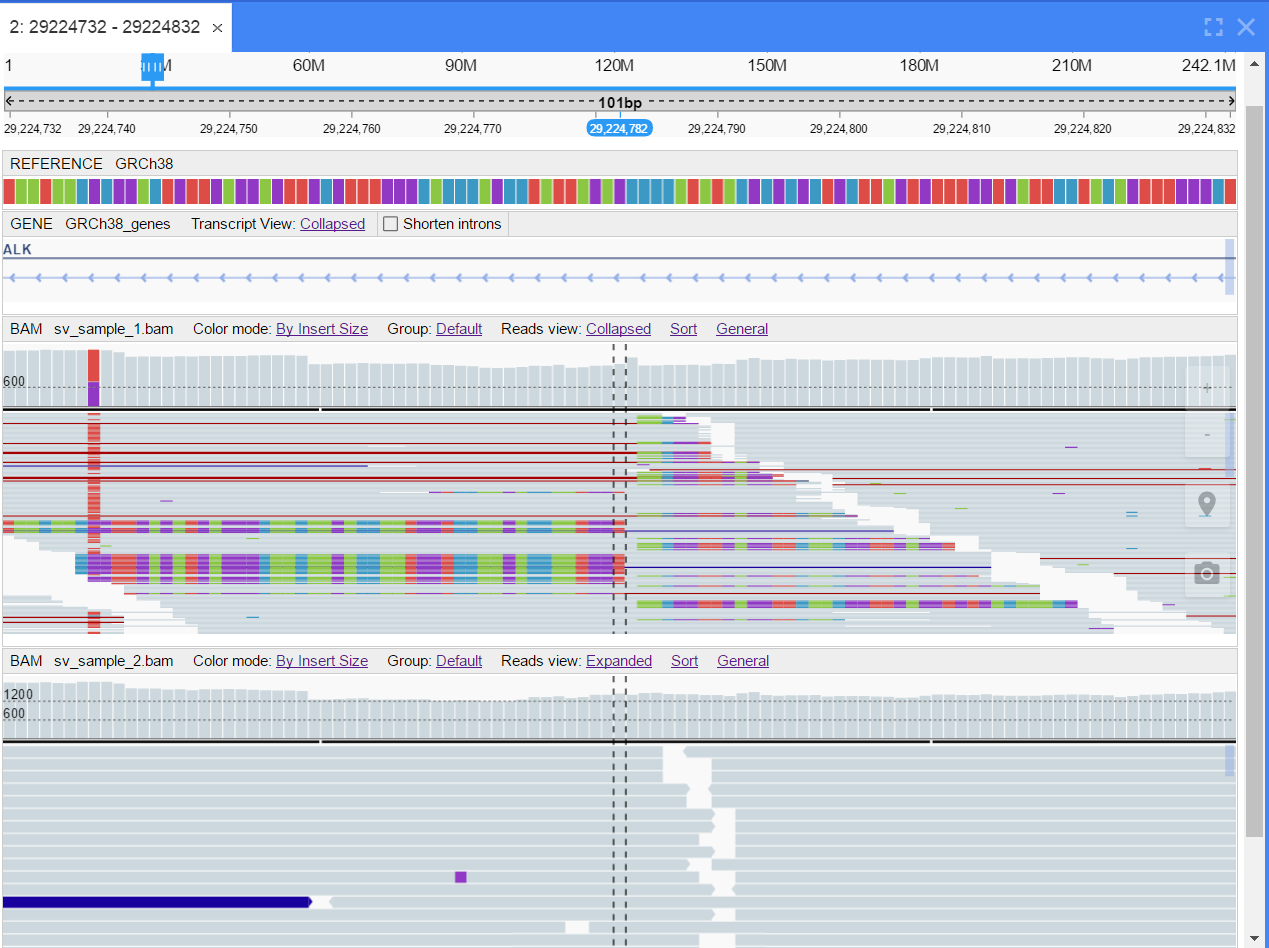Open Transcript View Collapsed dropdown
Viewport: 1269px width, 948px height.
332,224
